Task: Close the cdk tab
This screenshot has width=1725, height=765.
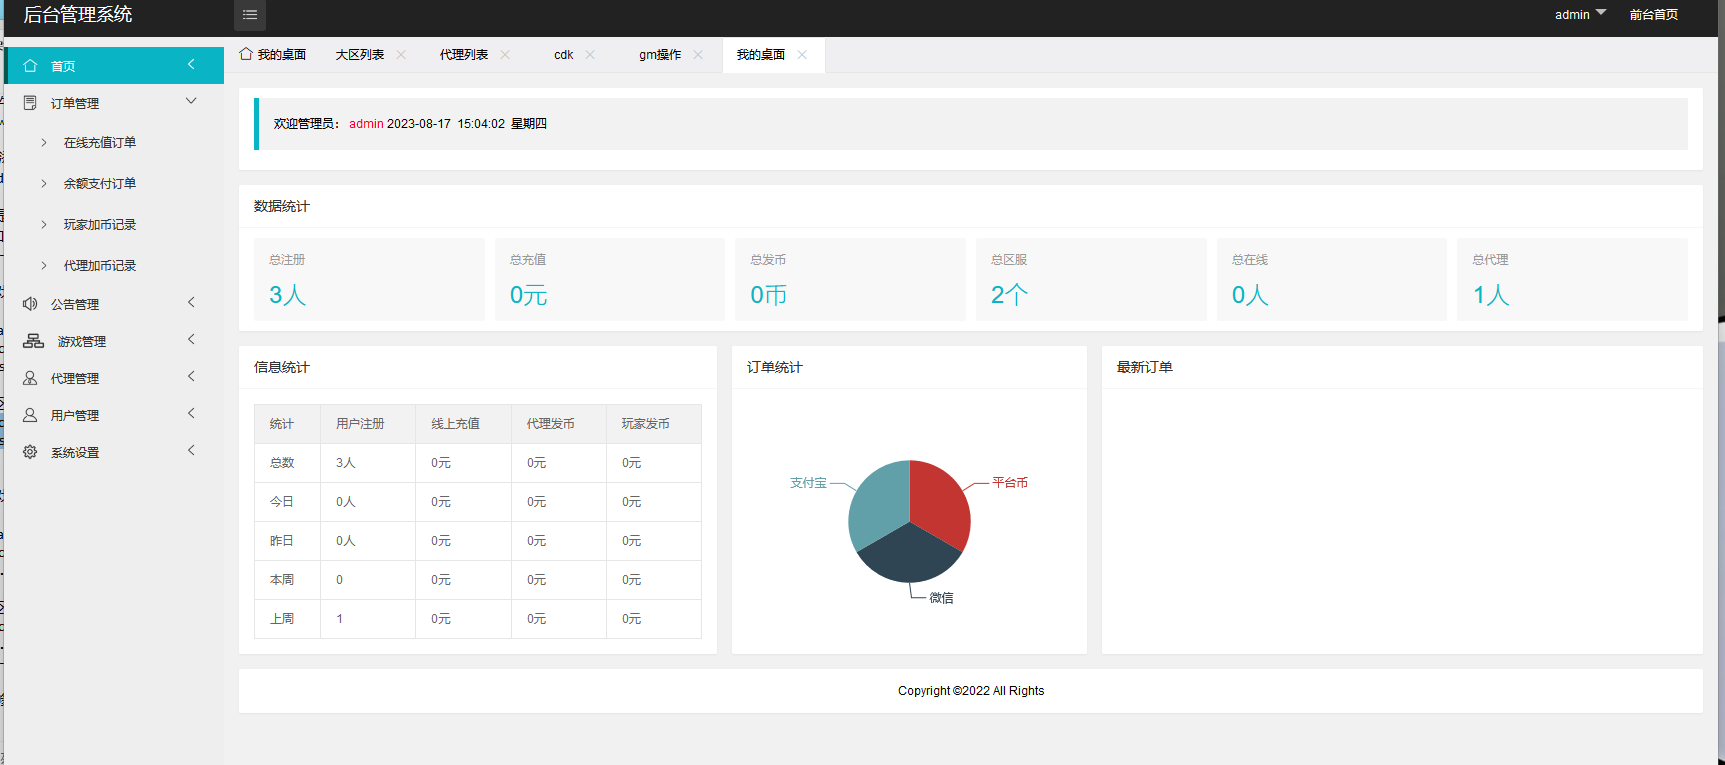Action: coord(590,55)
